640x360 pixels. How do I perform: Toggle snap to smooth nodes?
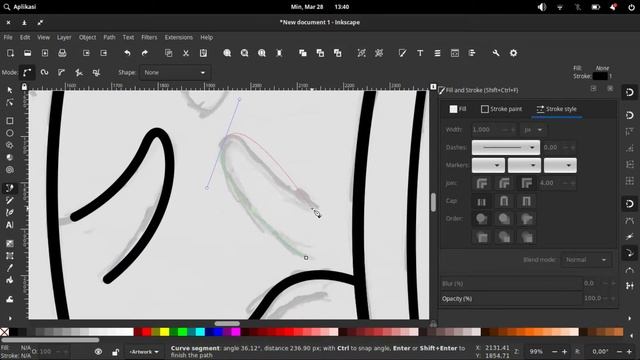click(630, 270)
